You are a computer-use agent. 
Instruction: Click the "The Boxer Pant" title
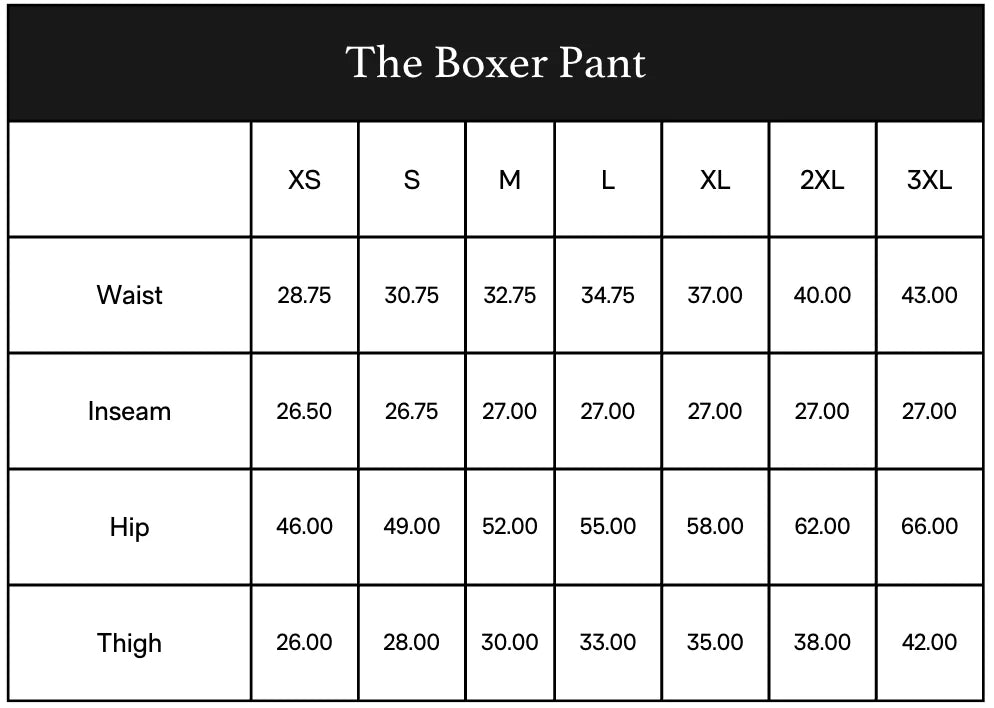tap(496, 62)
